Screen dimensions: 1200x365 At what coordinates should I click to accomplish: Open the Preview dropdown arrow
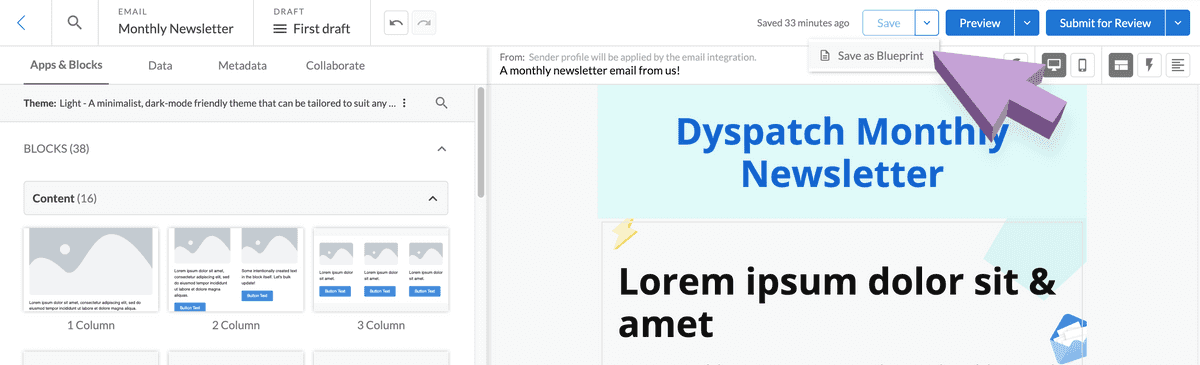coord(1027,23)
